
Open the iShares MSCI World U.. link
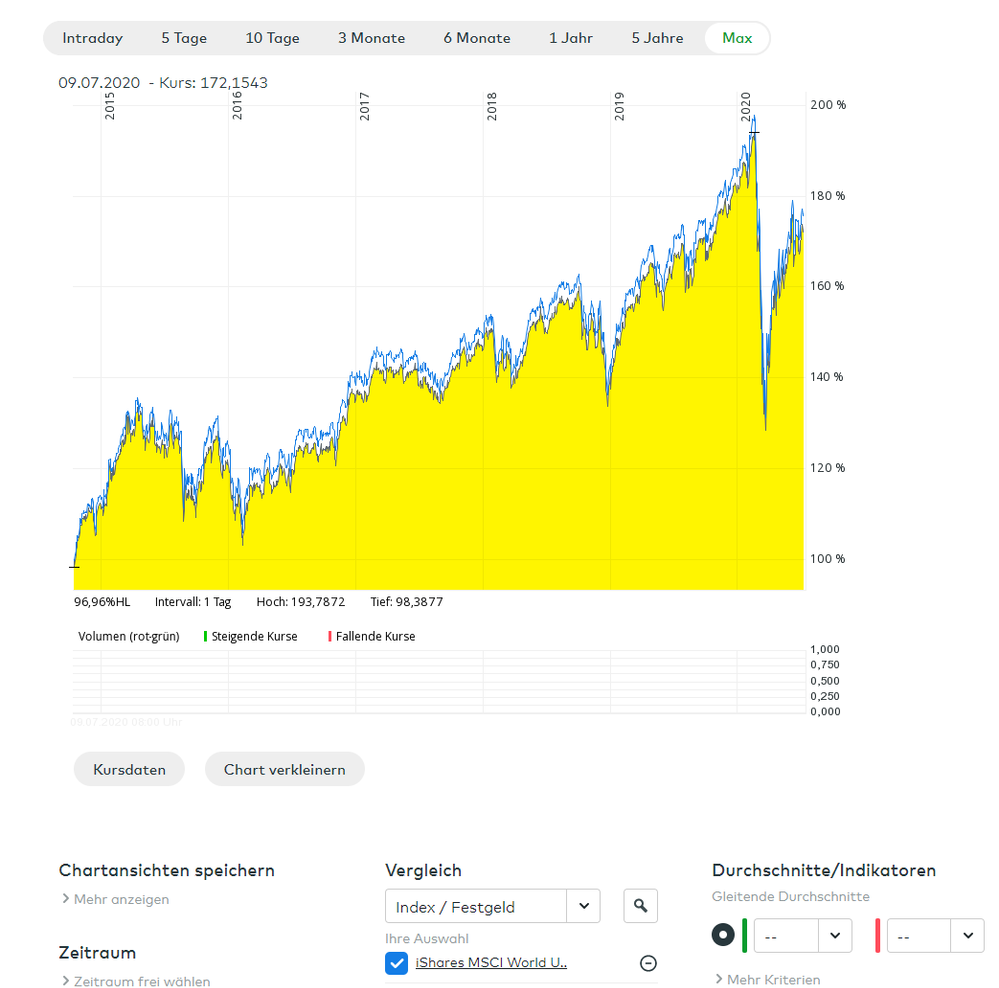tap(489, 963)
